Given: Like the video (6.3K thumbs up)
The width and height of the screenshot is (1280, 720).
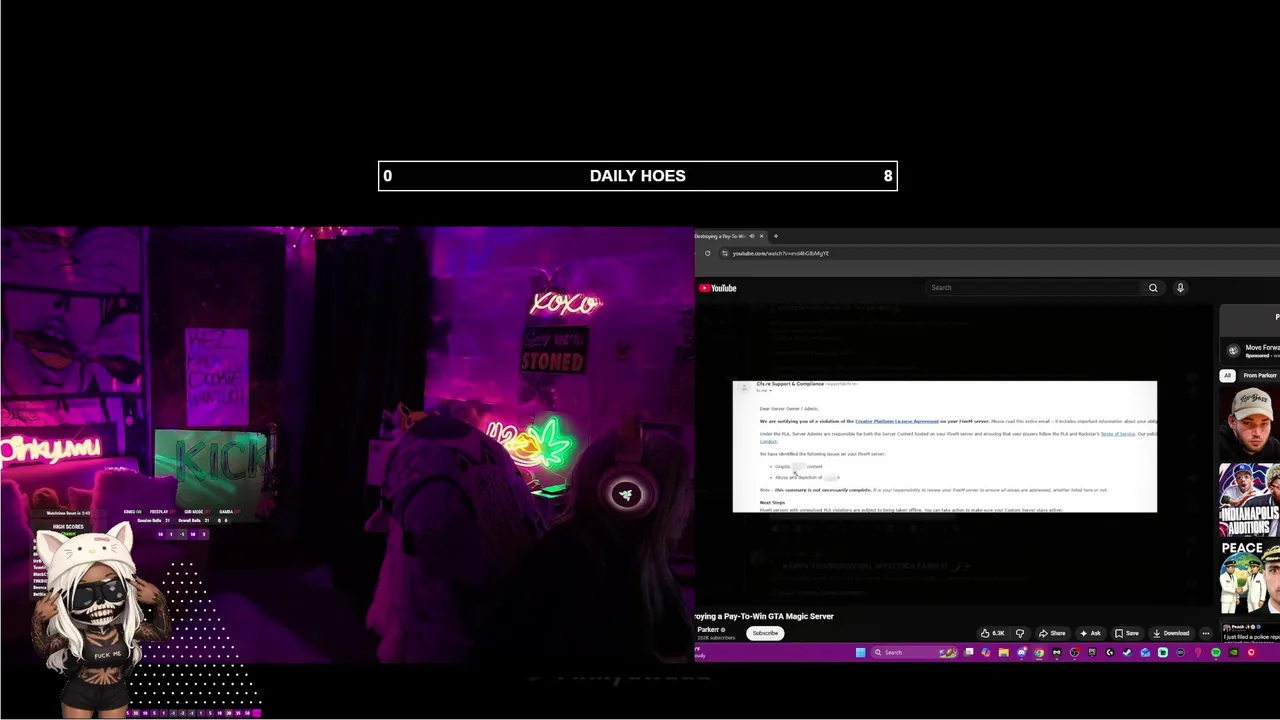Looking at the screenshot, I should [992, 633].
